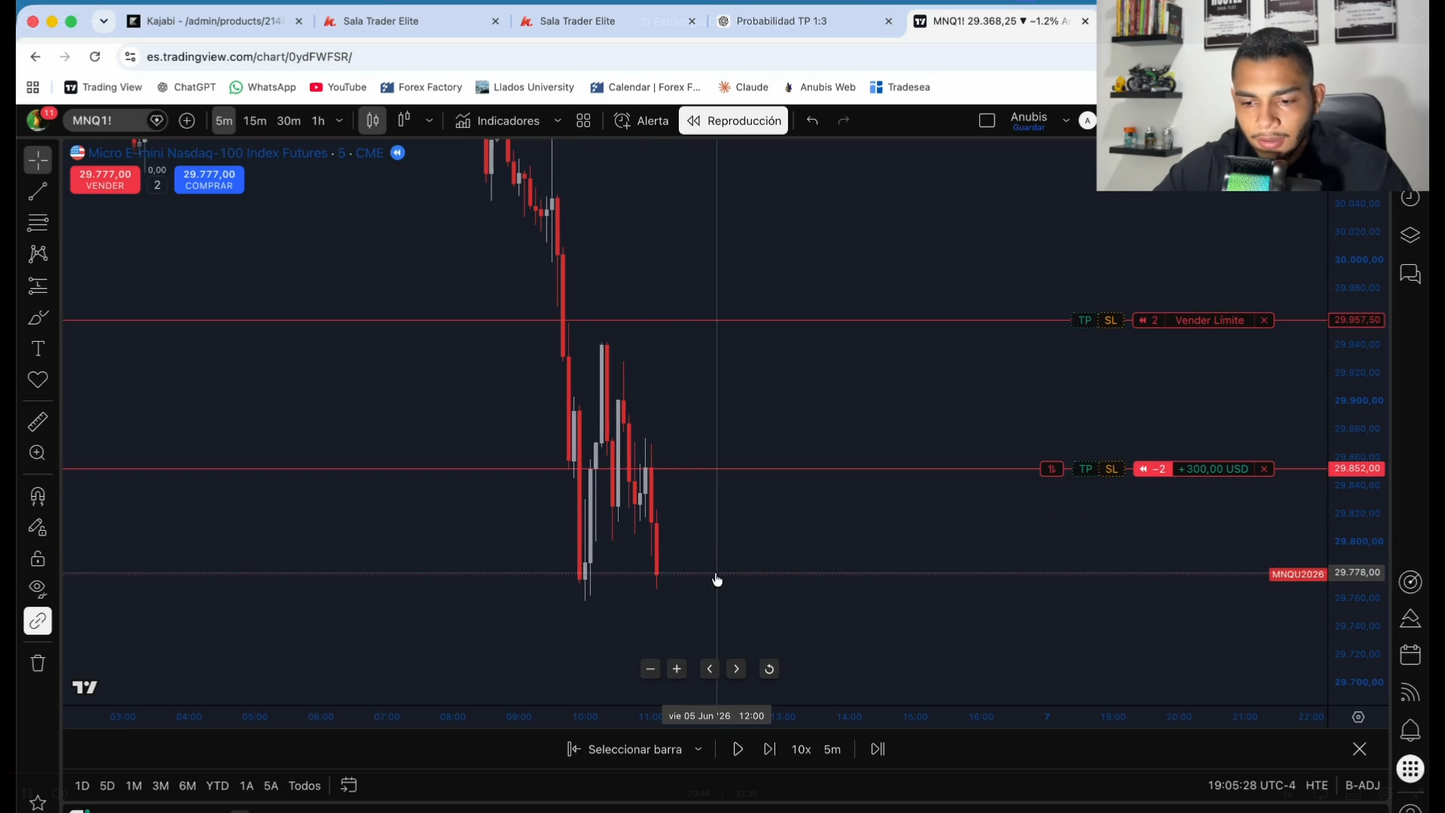Open the forecasting and measurement tools
This screenshot has height=813, width=1445.
(x=38, y=286)
